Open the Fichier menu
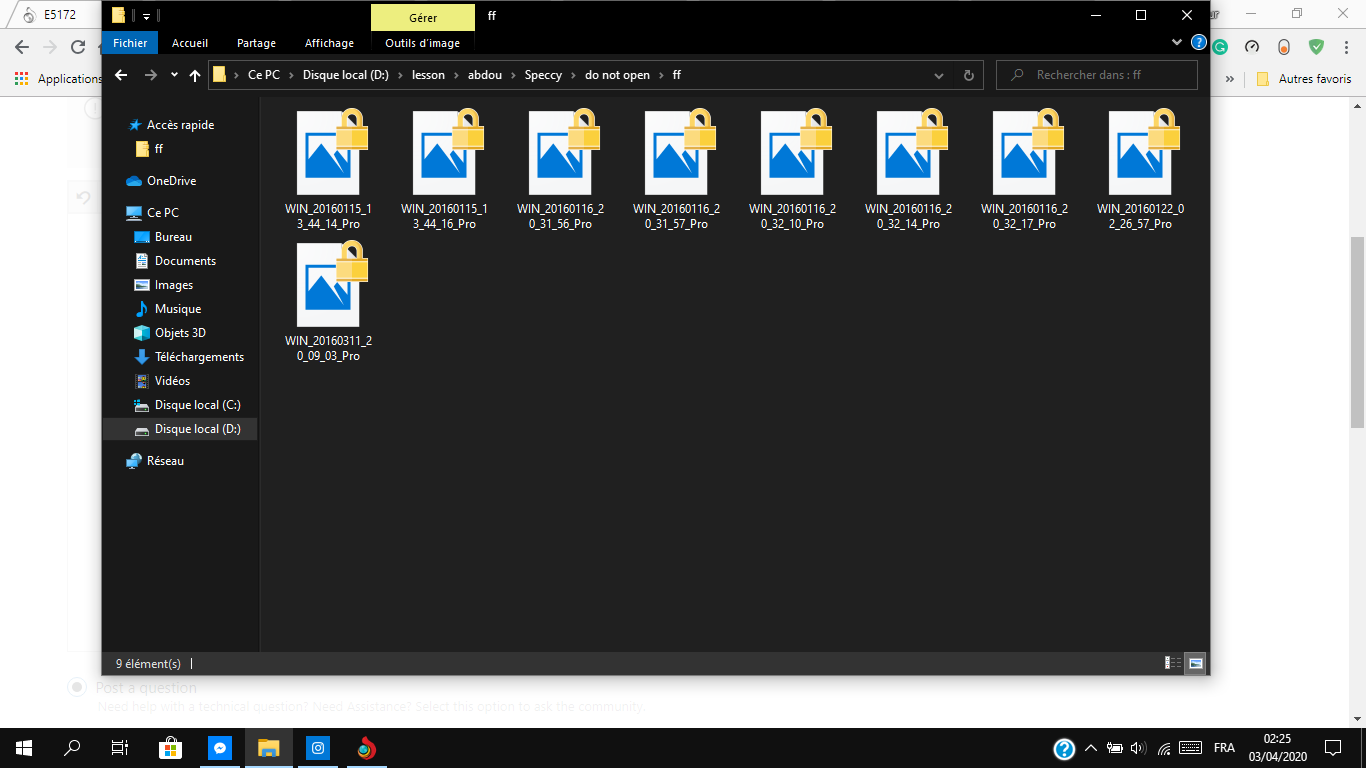Viewport: 1366px width, 768px height. [130, 43]
